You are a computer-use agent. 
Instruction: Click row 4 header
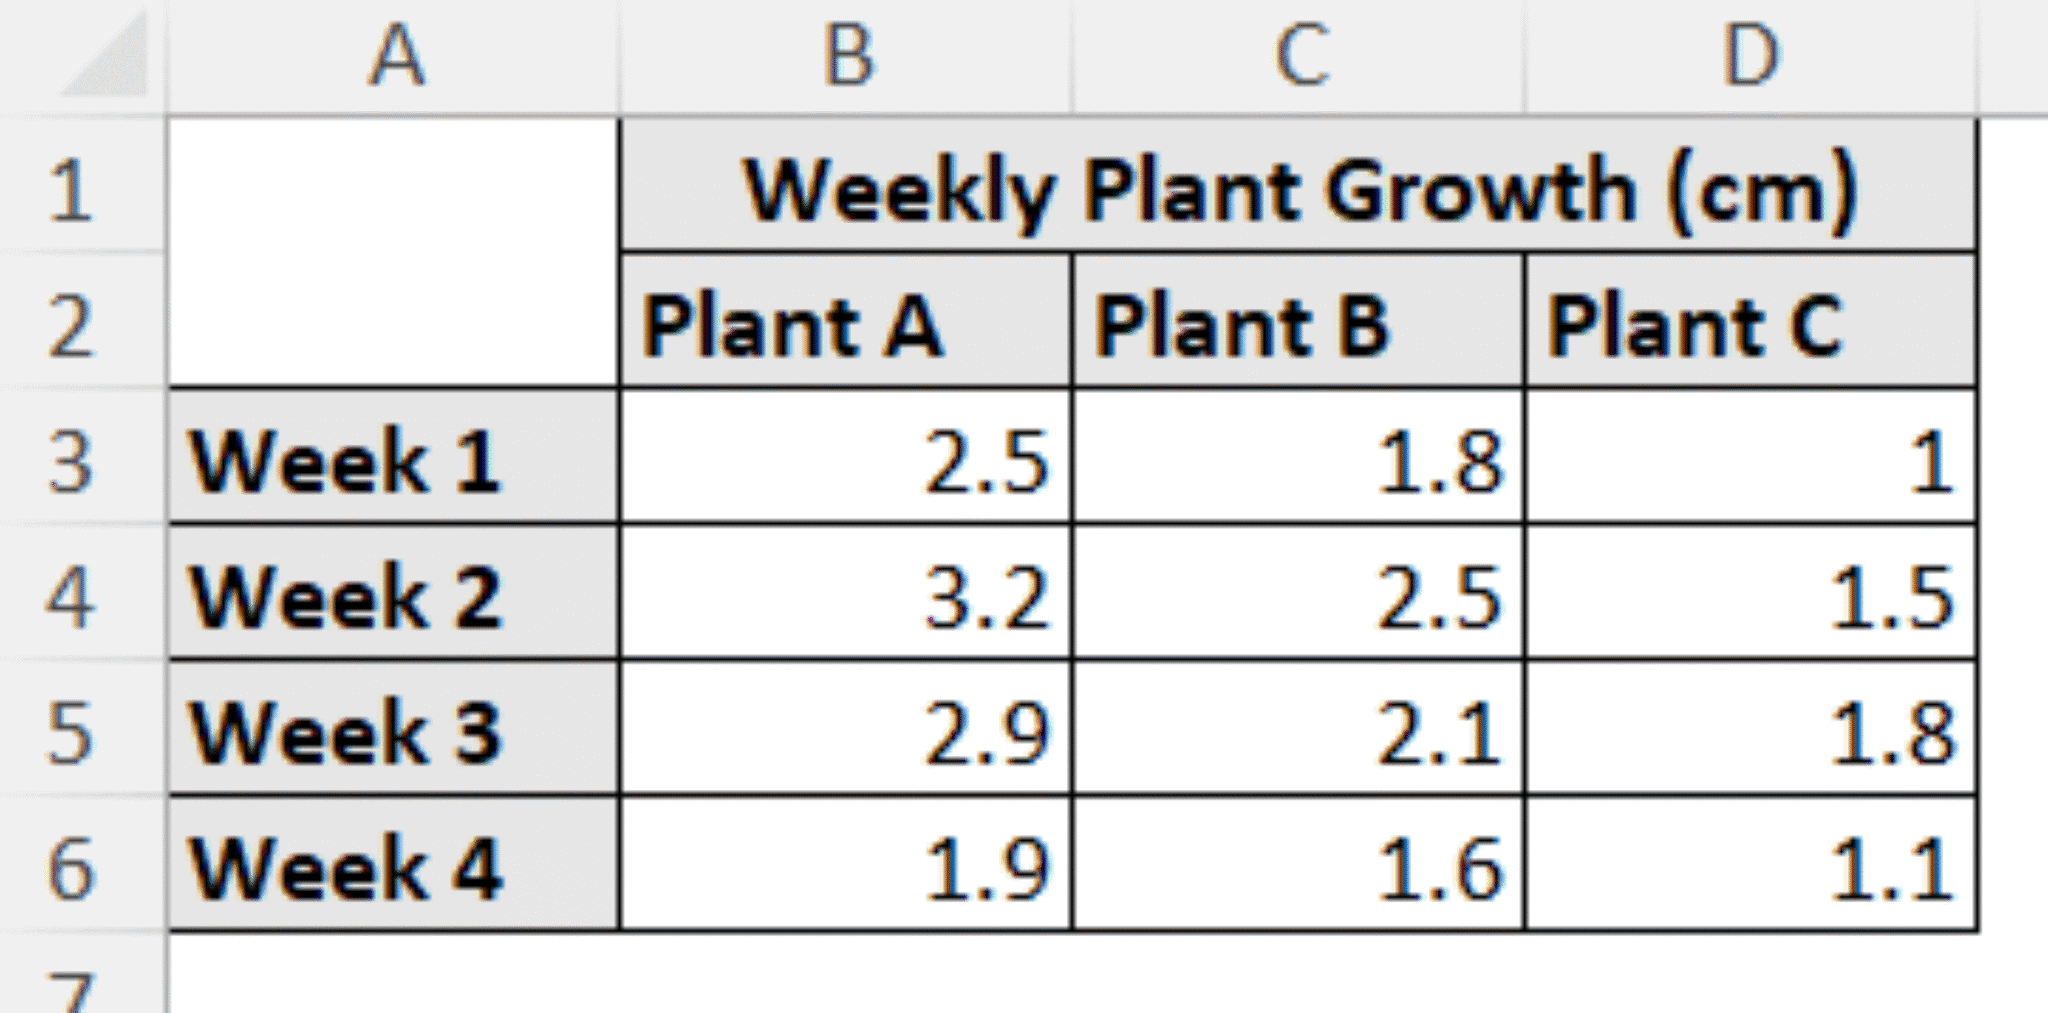pyautogui.click(x=72, y=594)
